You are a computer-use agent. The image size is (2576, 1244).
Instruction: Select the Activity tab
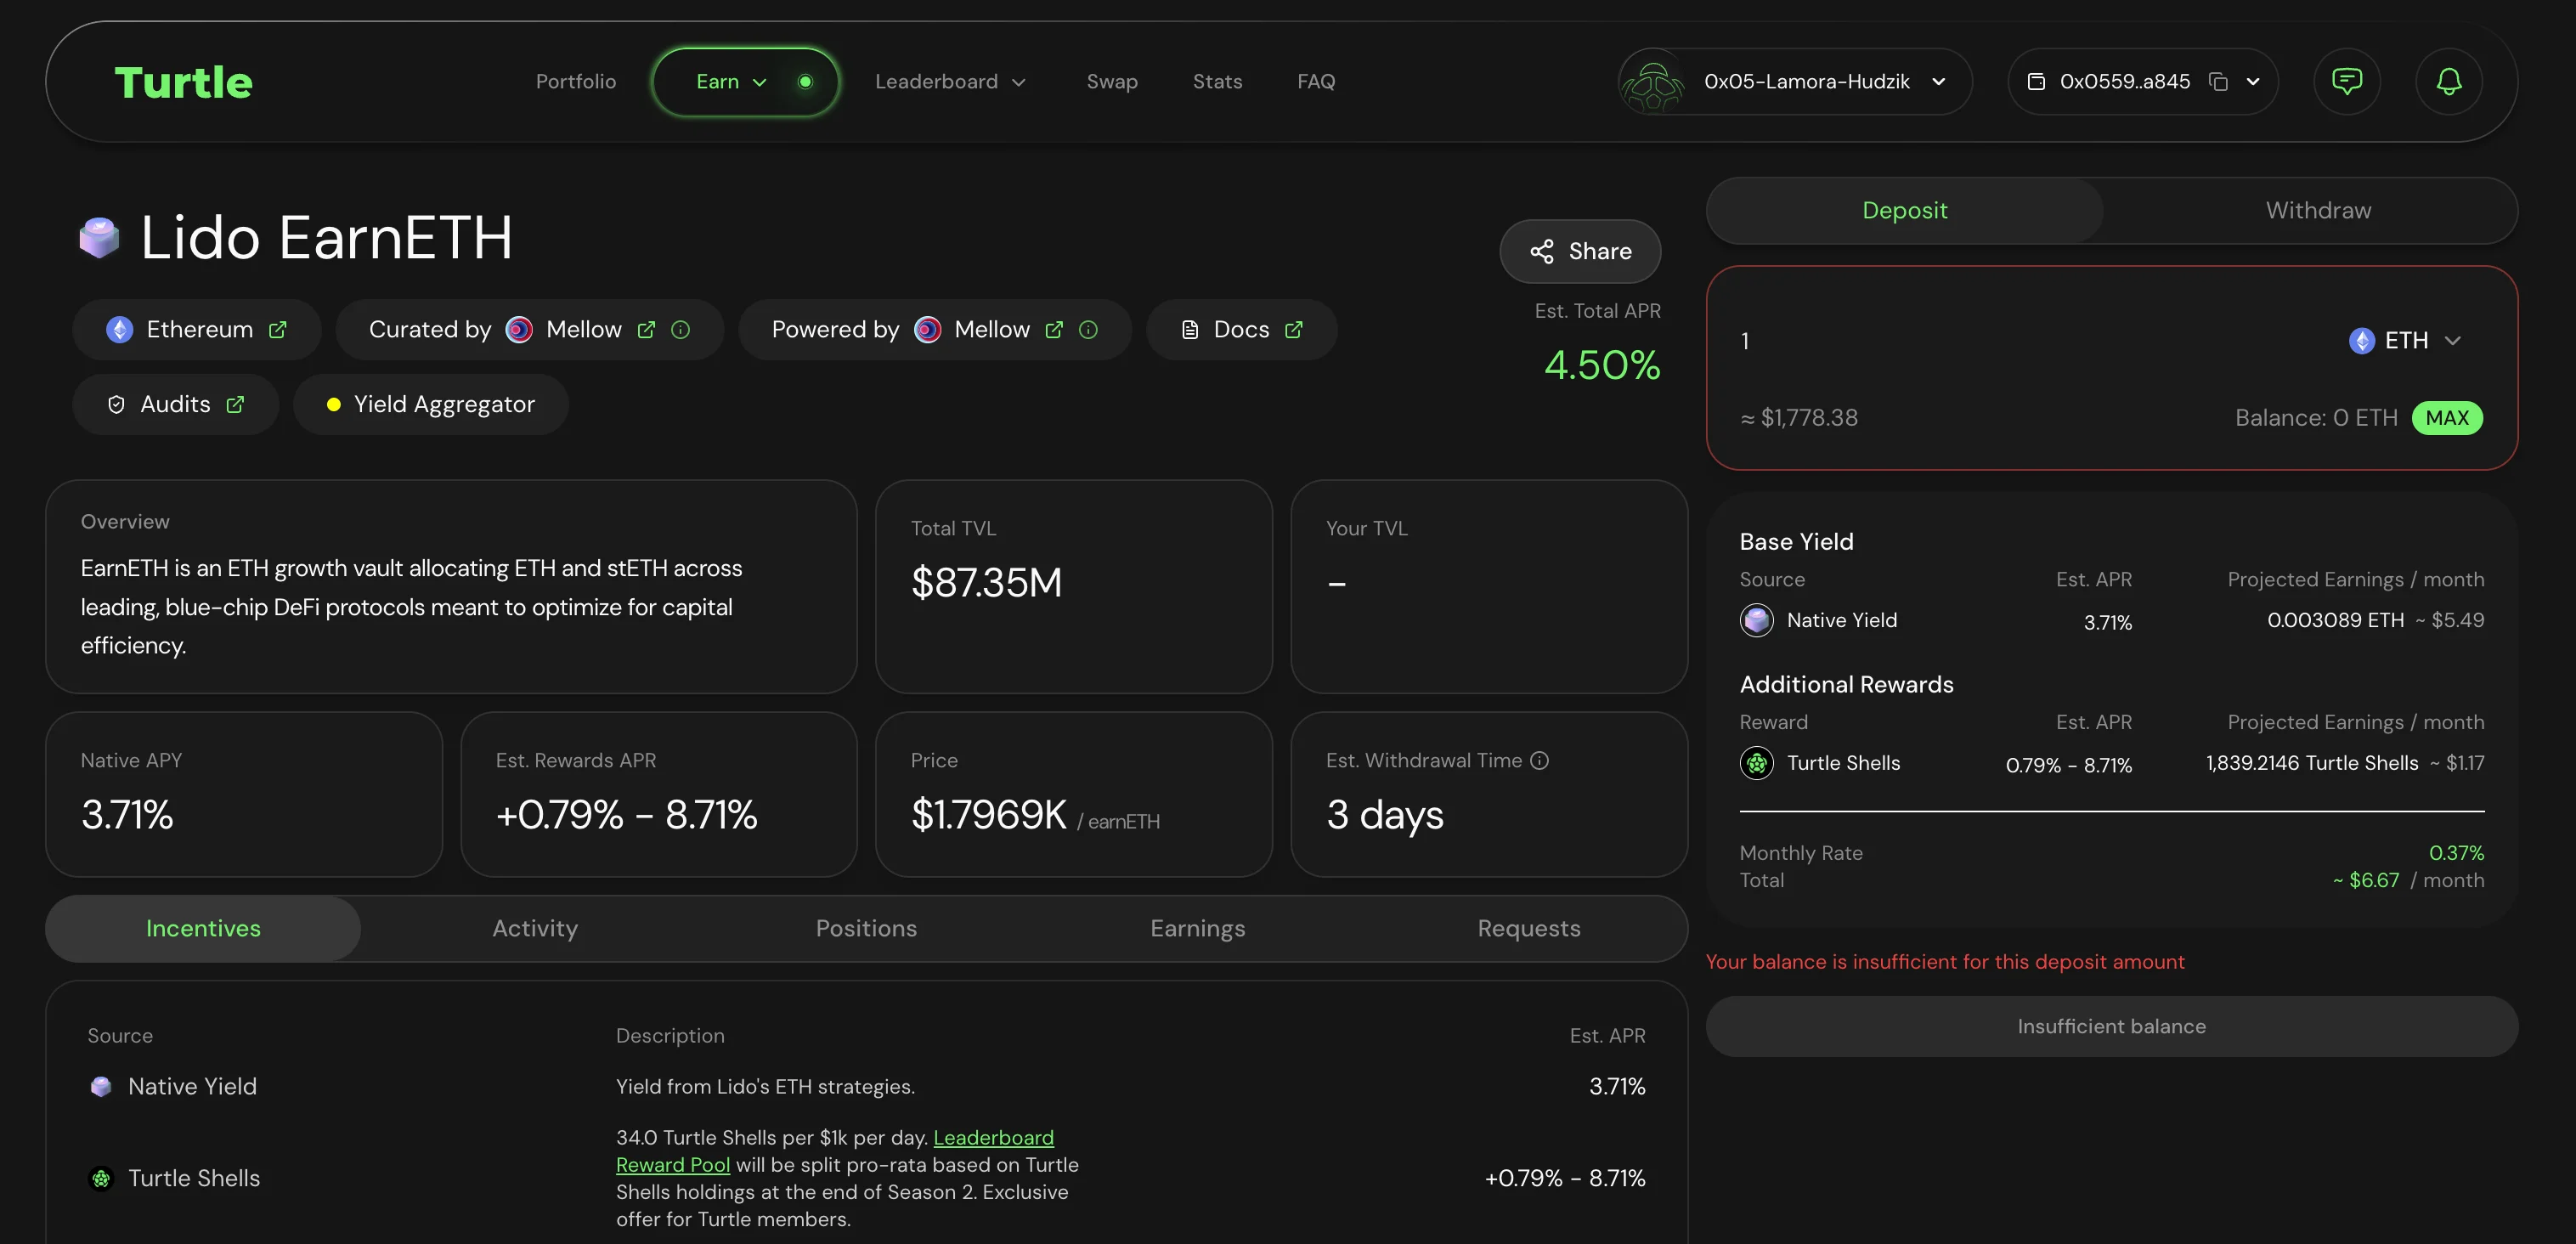point(535,929)
